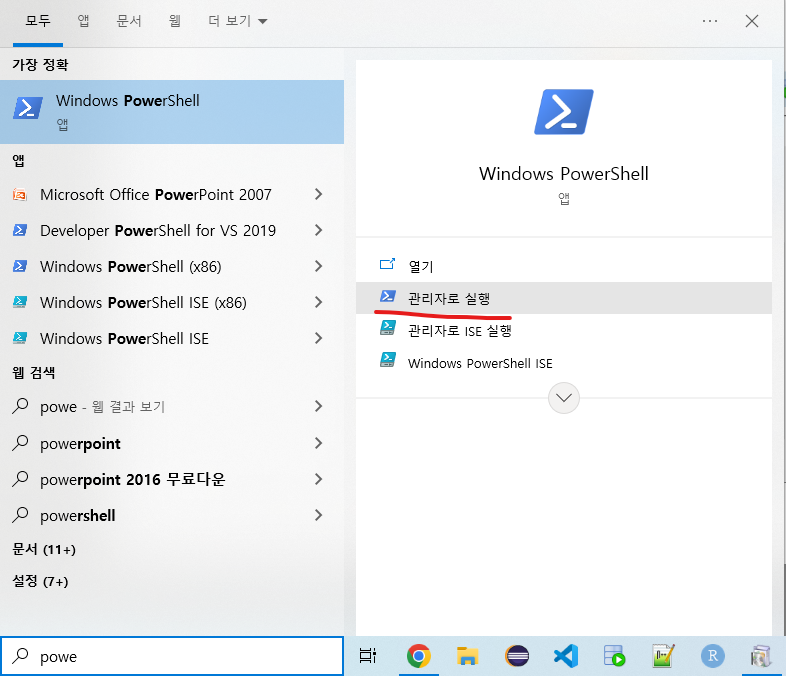Select 열기 to open PowerShell
Image resolution: width=786 pixels, height=676 pixels.
click(x=564, y=266)
